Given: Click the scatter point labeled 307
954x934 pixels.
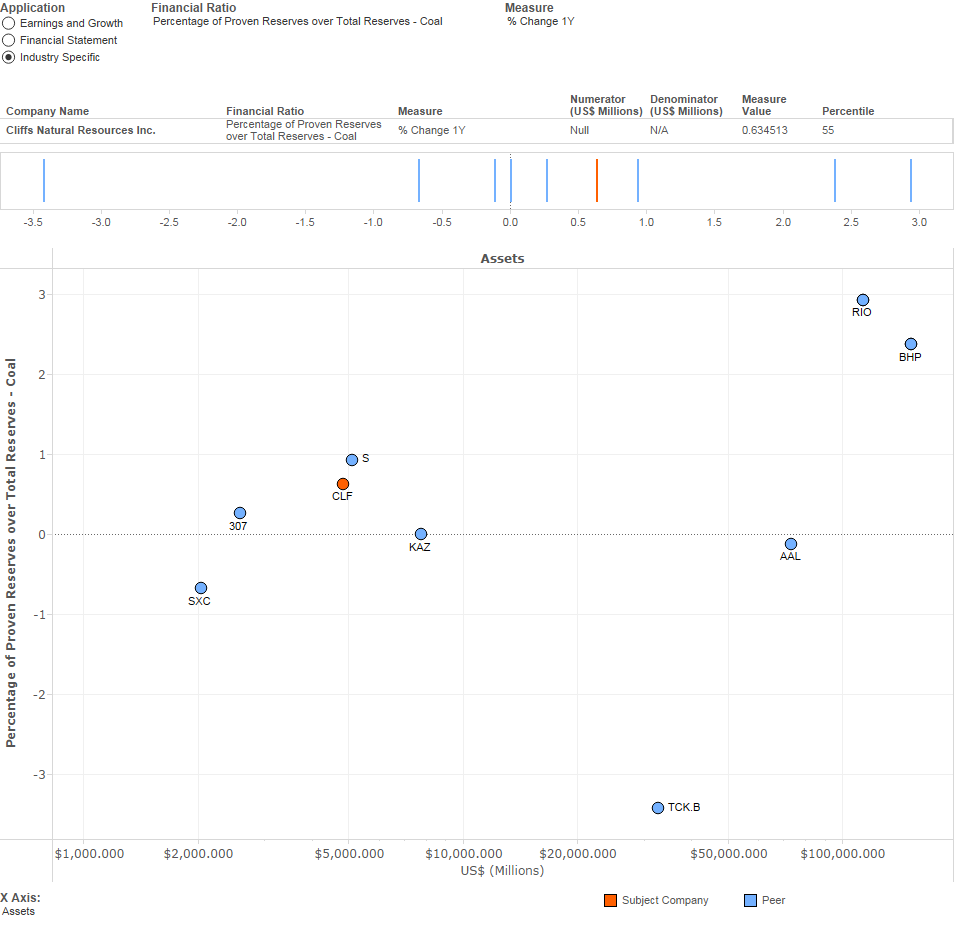Looking at the screenshot, I should point(240,513).
